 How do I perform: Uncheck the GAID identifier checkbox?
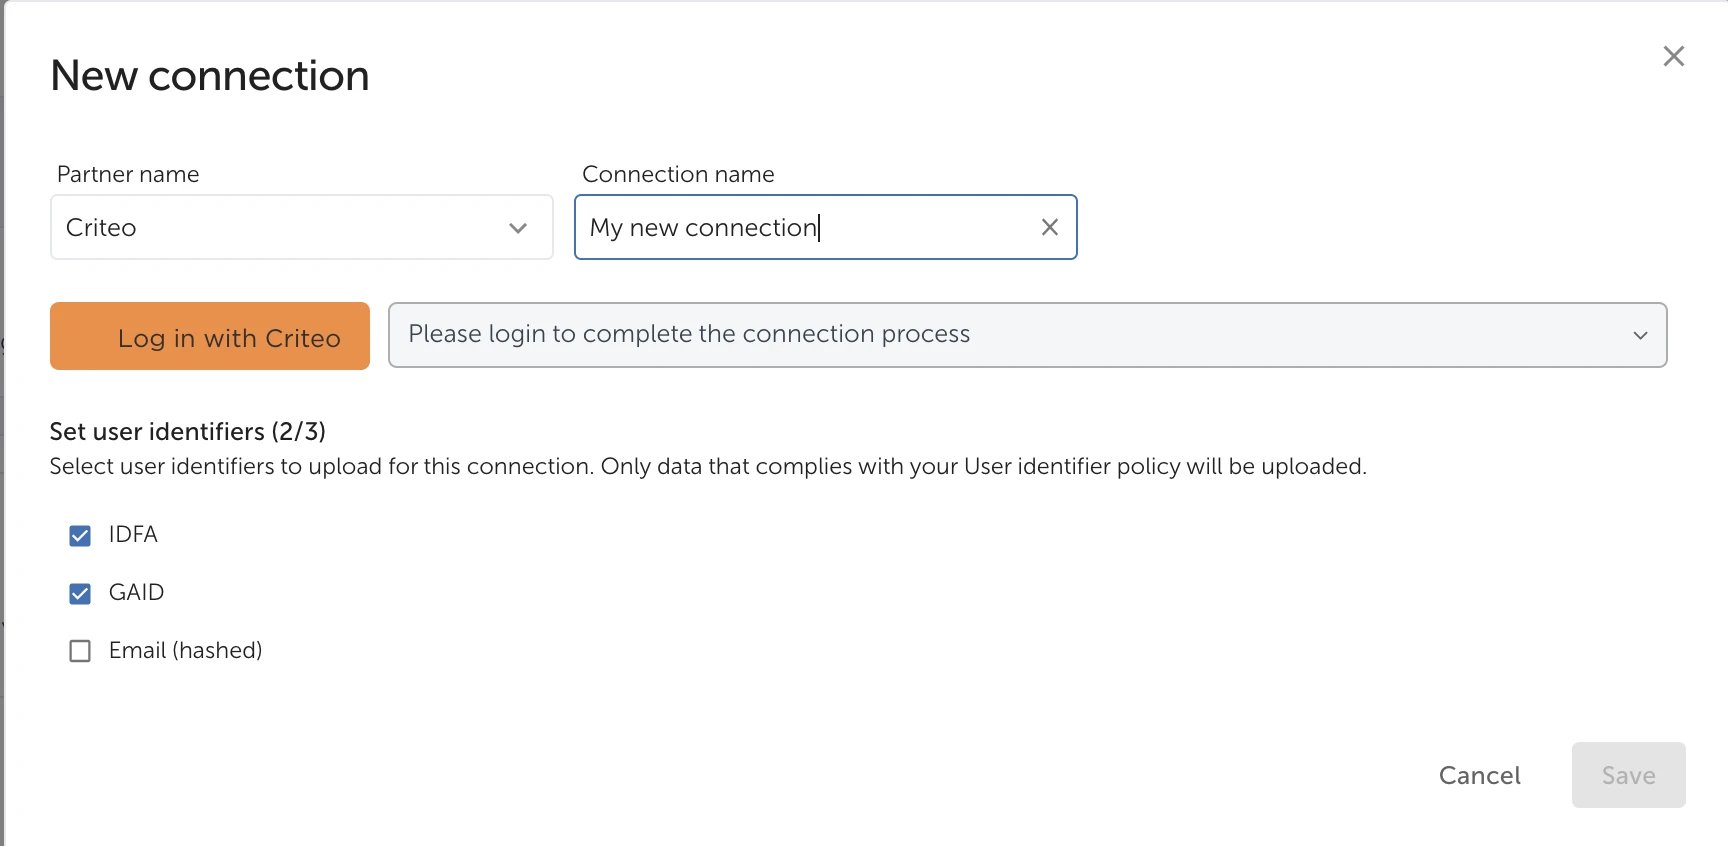click(80, 594)
